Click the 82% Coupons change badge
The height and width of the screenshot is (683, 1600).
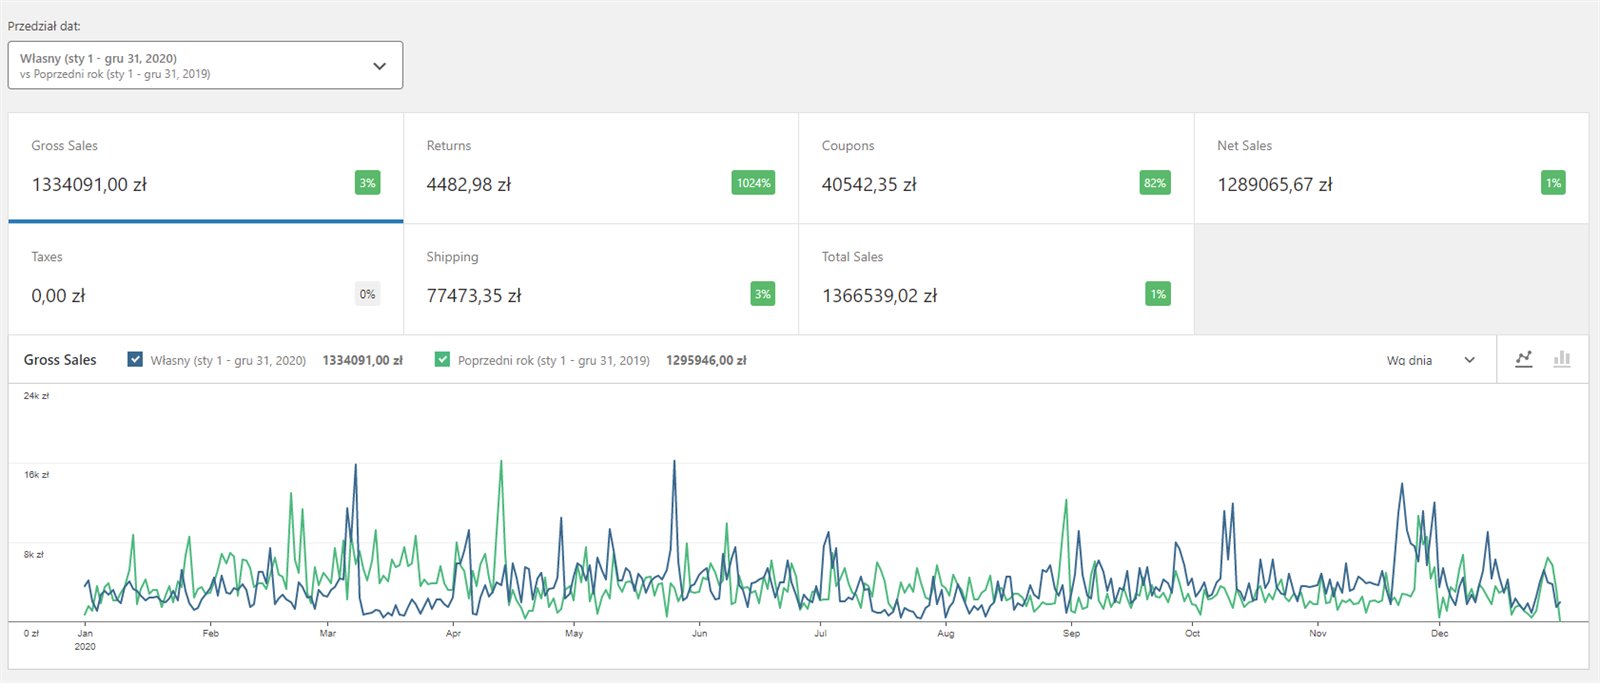coord(1154,183)
